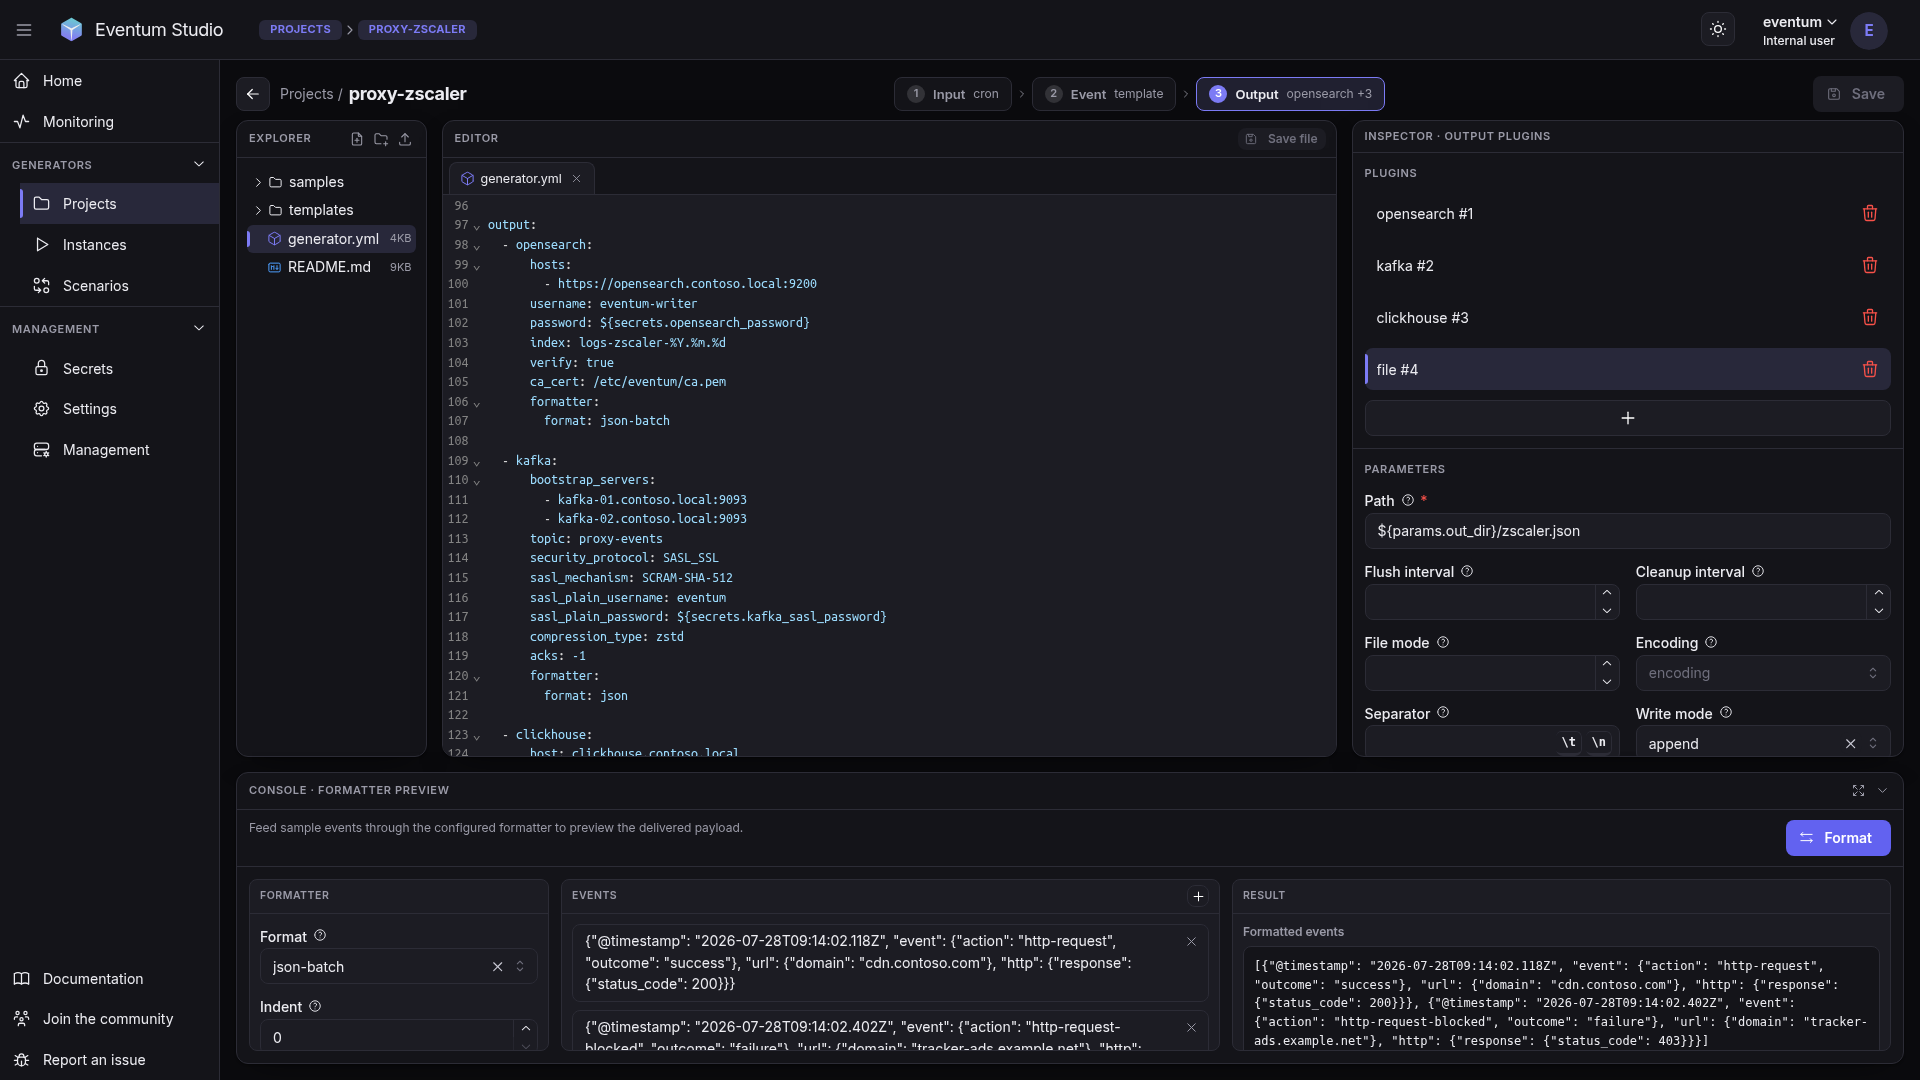Clear the json-batch format selection
Viewport: 1920px width, 1080px height.
point(497,967)
